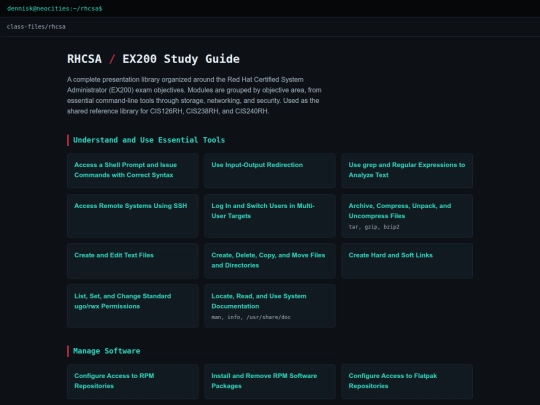Click the Manage Software section heading
Screen dimensions: 540x405
tap(106, 351)
